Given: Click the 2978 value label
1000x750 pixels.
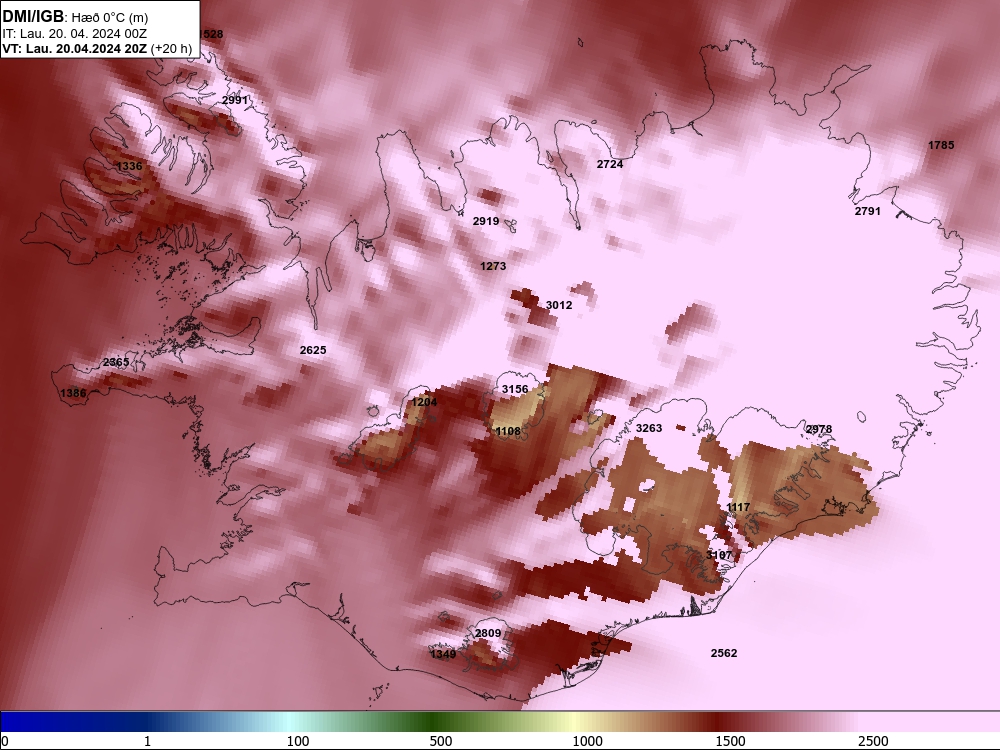Looking at the screenshot, I should click(819, 429).
